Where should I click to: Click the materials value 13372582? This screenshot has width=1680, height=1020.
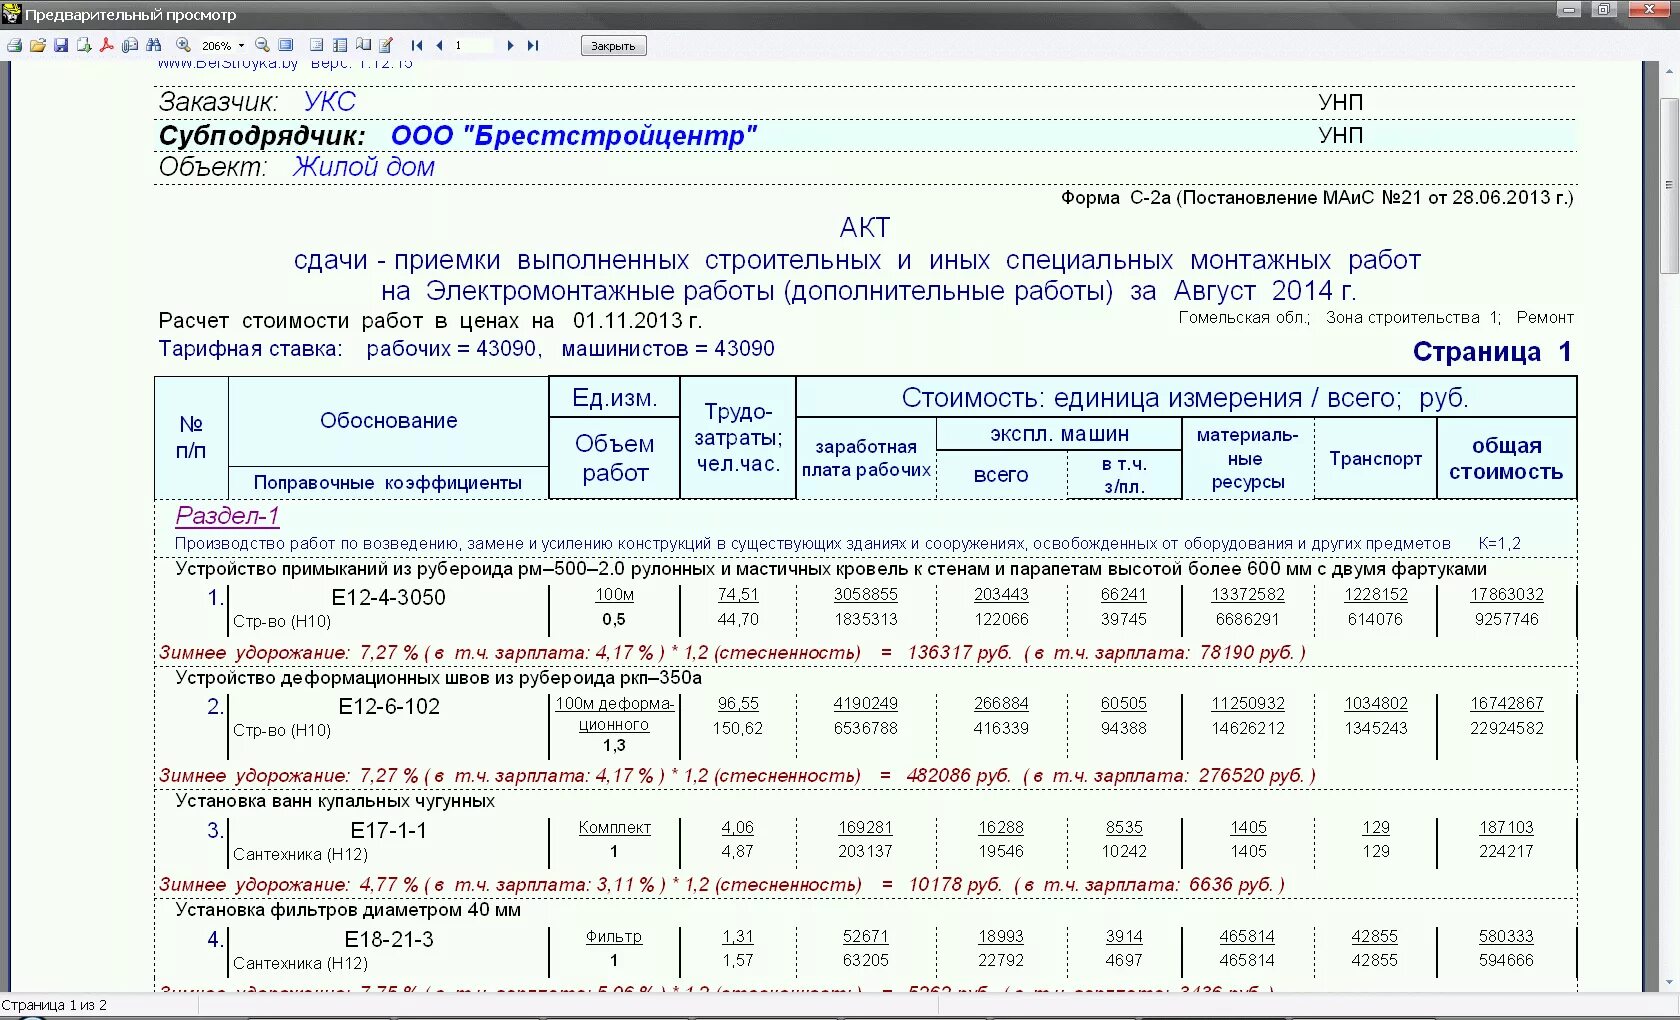click(1248, 594)
